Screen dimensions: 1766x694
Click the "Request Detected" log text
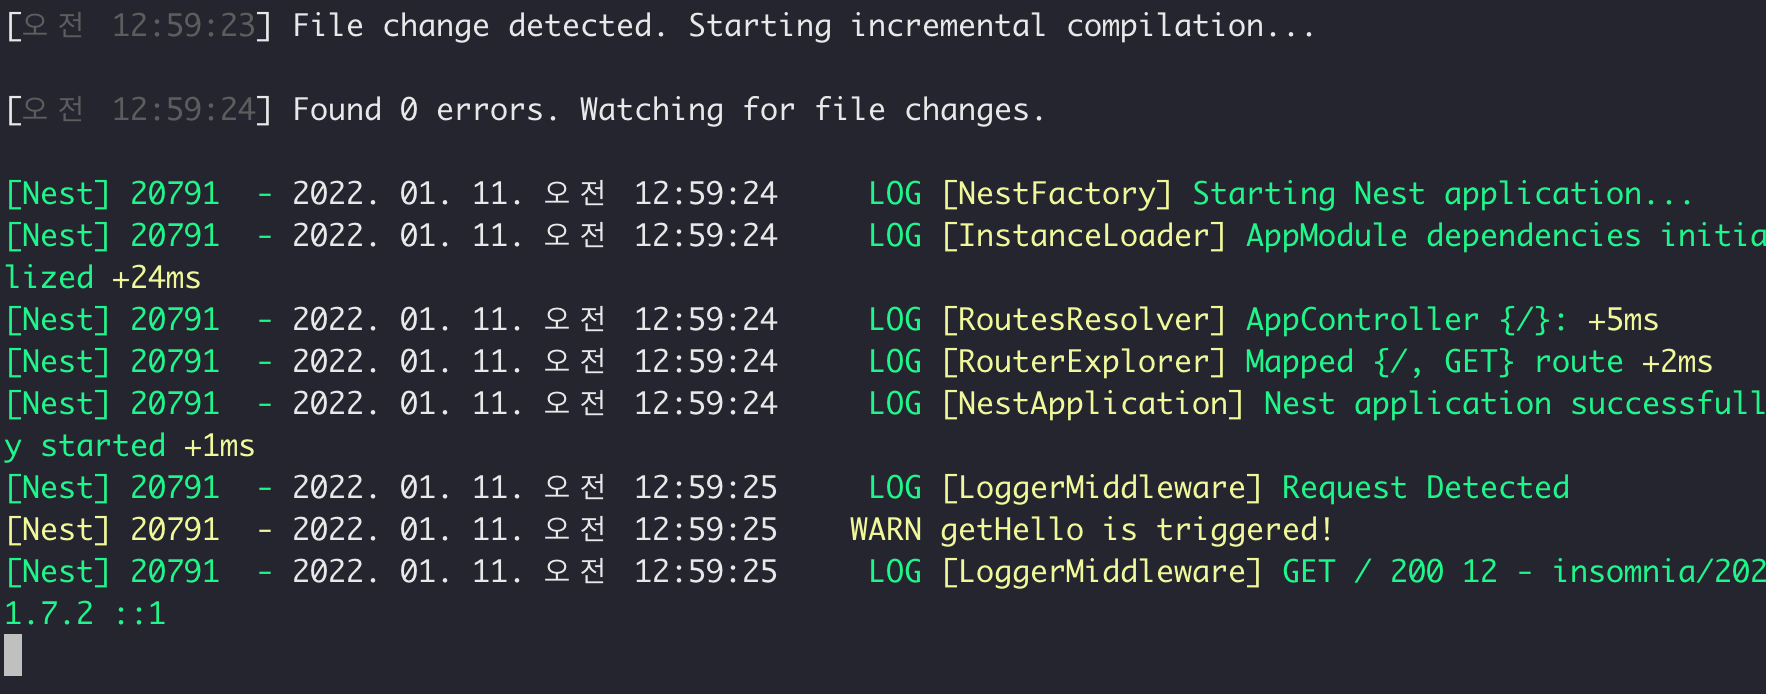pyautogui.click(x=1425, y=488)
